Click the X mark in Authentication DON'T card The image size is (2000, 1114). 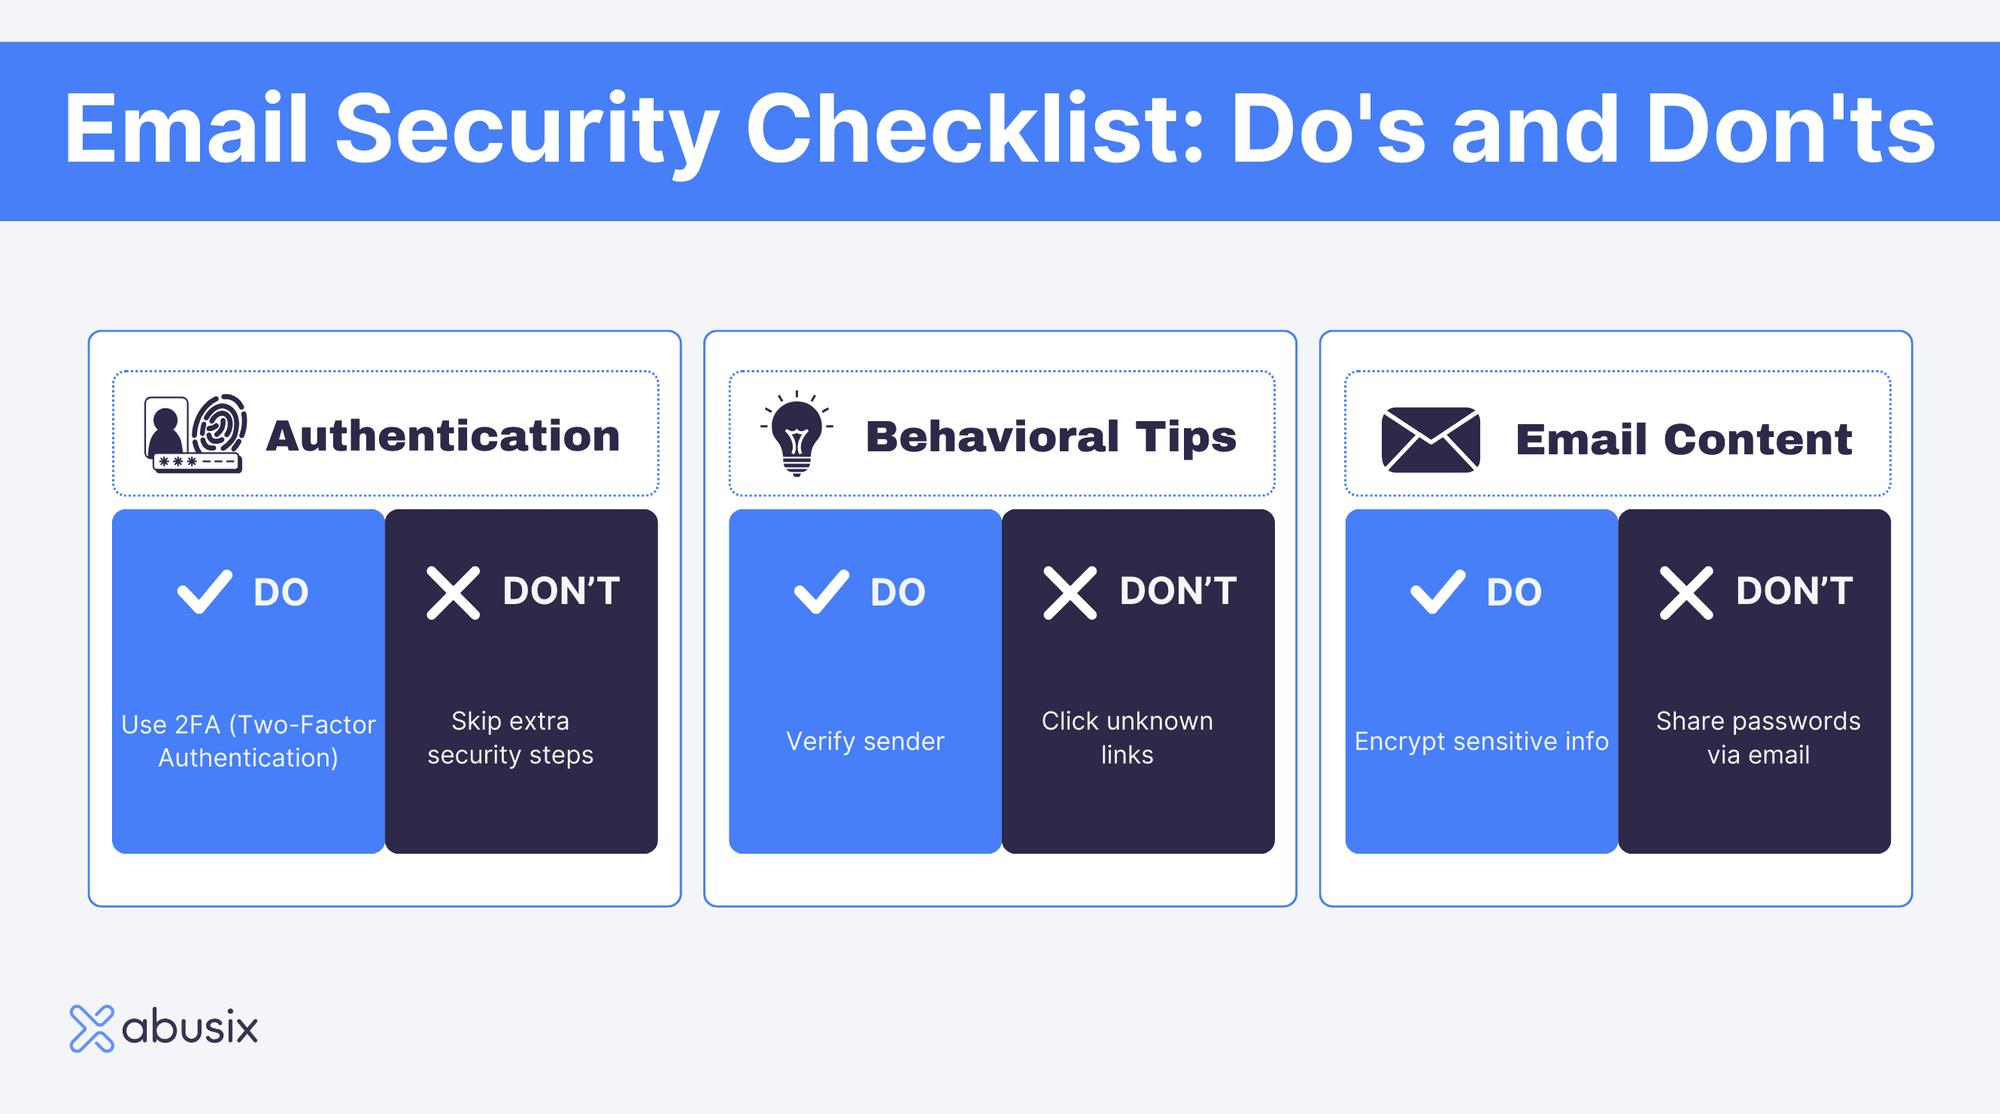tap(453, 593)
